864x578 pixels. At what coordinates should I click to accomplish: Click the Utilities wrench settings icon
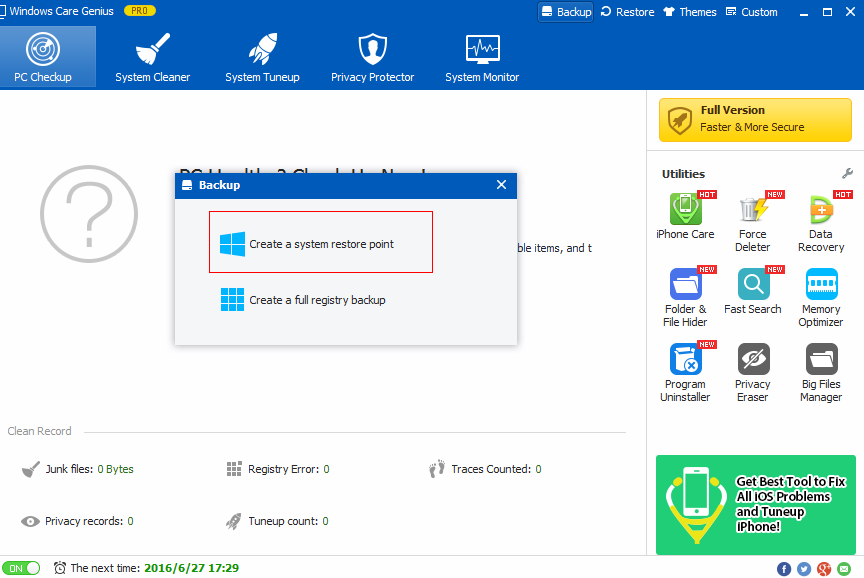[847, 174]
